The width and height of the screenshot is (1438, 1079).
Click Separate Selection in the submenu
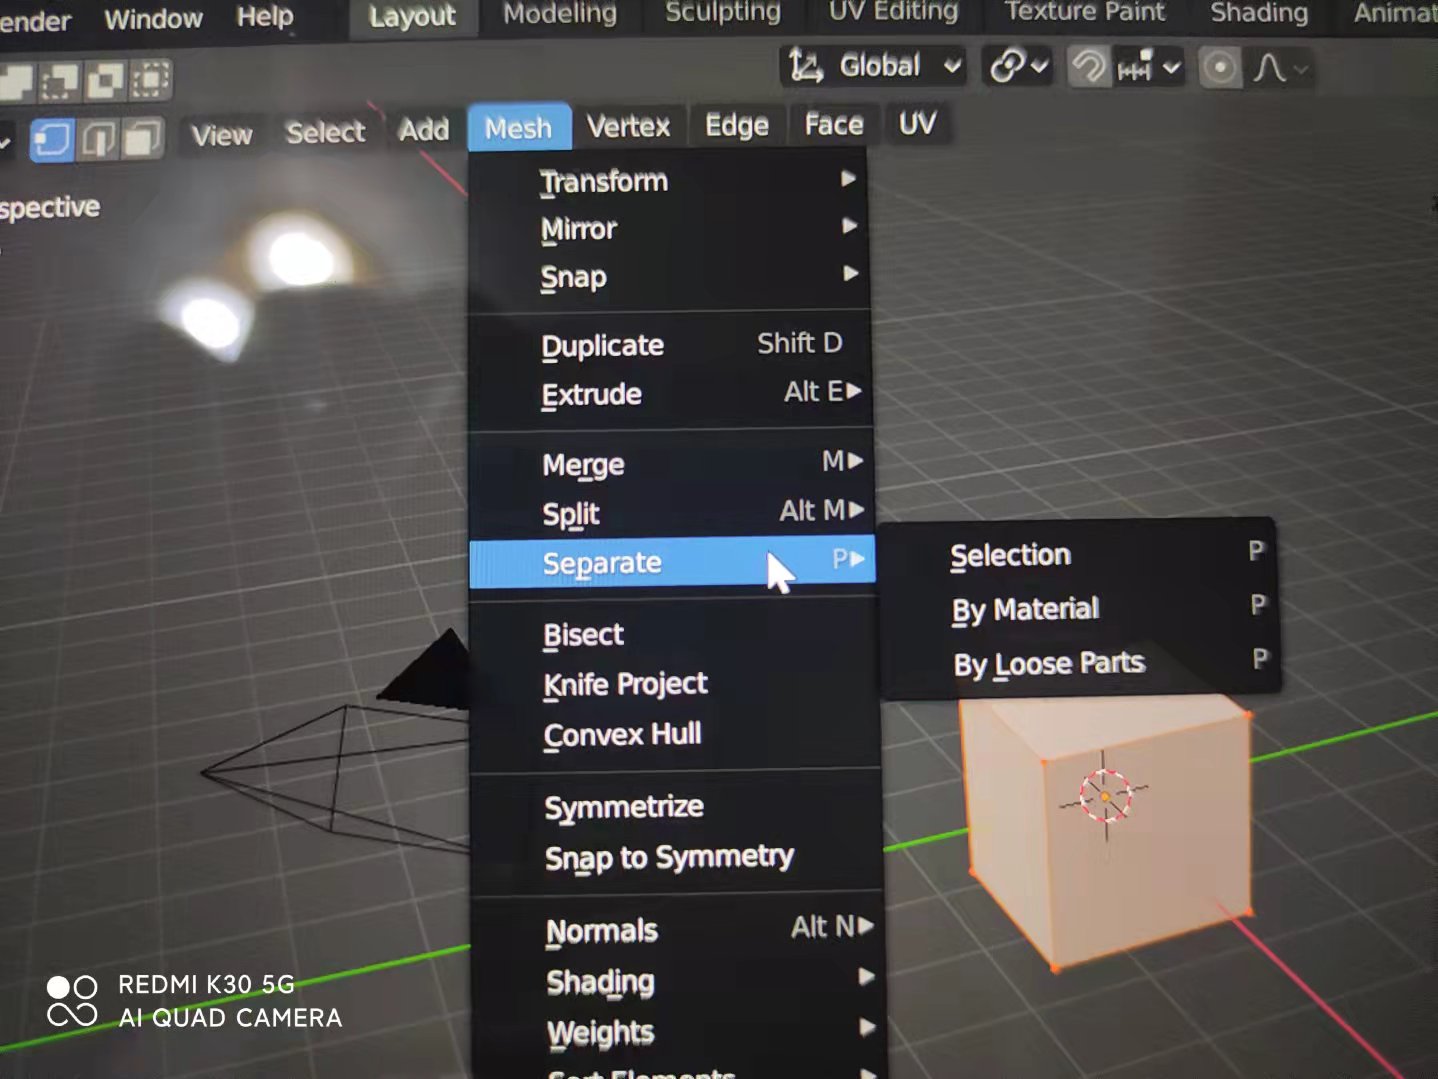pos(1010,554)
